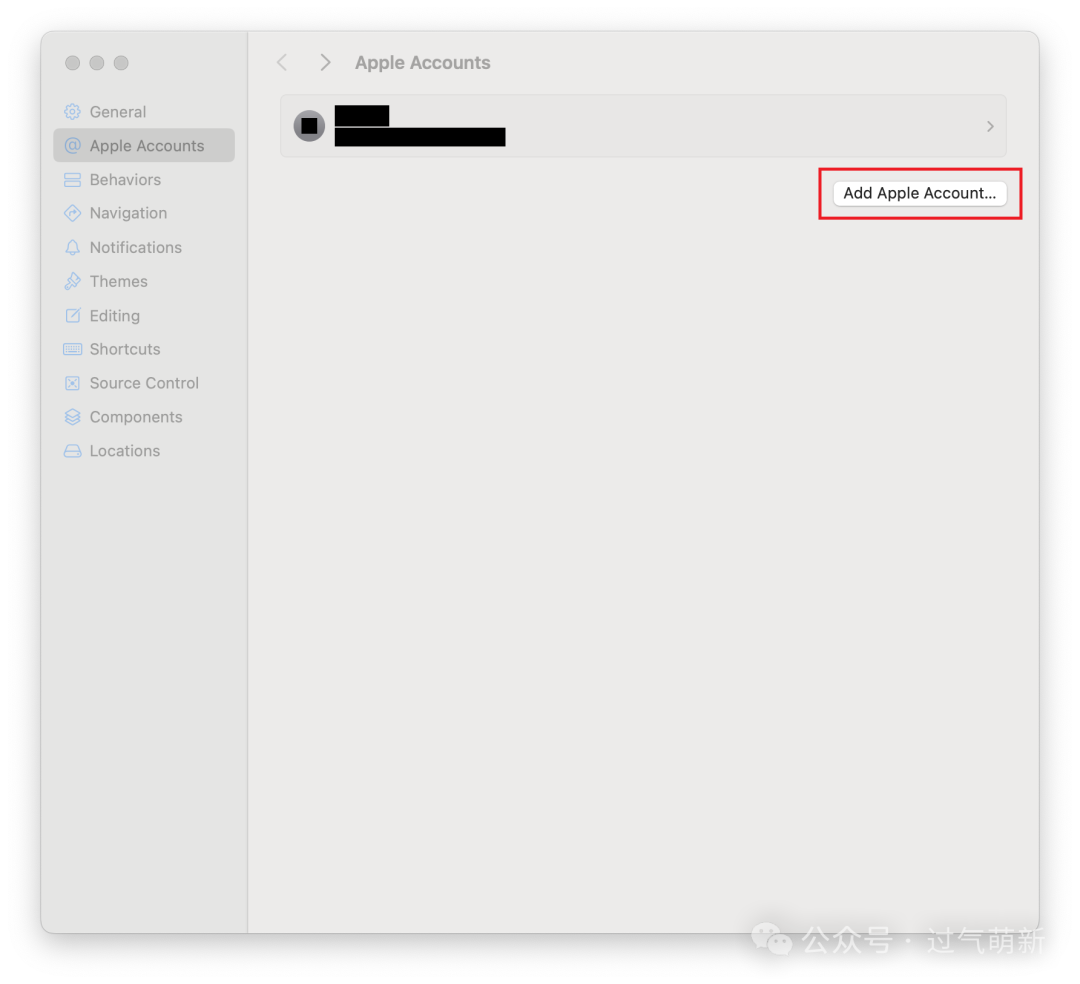Click the Locations drive icon
The width and height of the screenshot is (1080, 984).
pyautogui.click(x=72, y=451)
